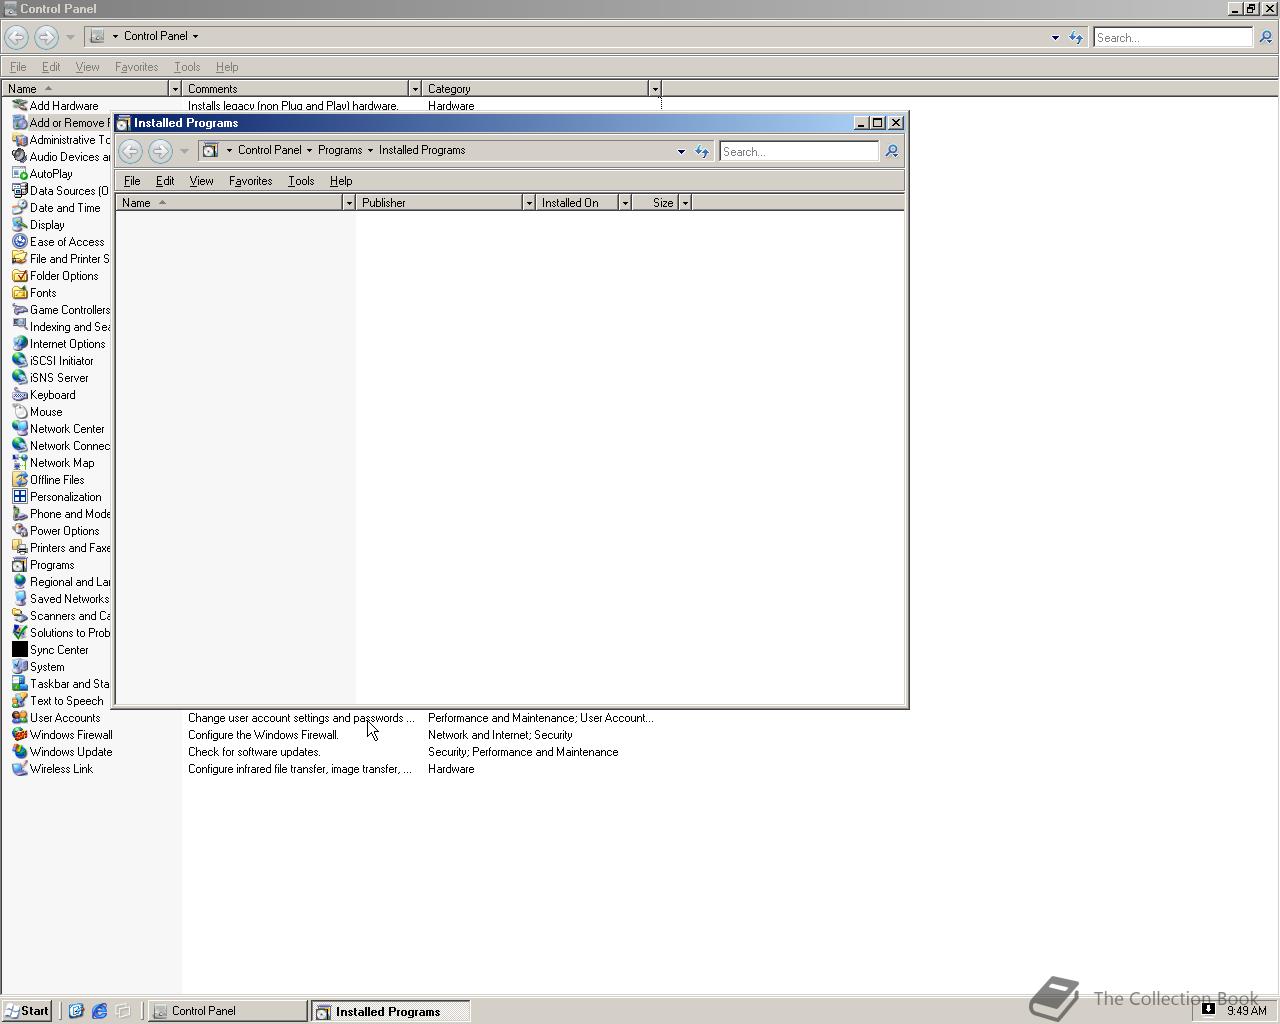
Task: Open Help menu in Control Panel window
Action: [x=227, y=67]
